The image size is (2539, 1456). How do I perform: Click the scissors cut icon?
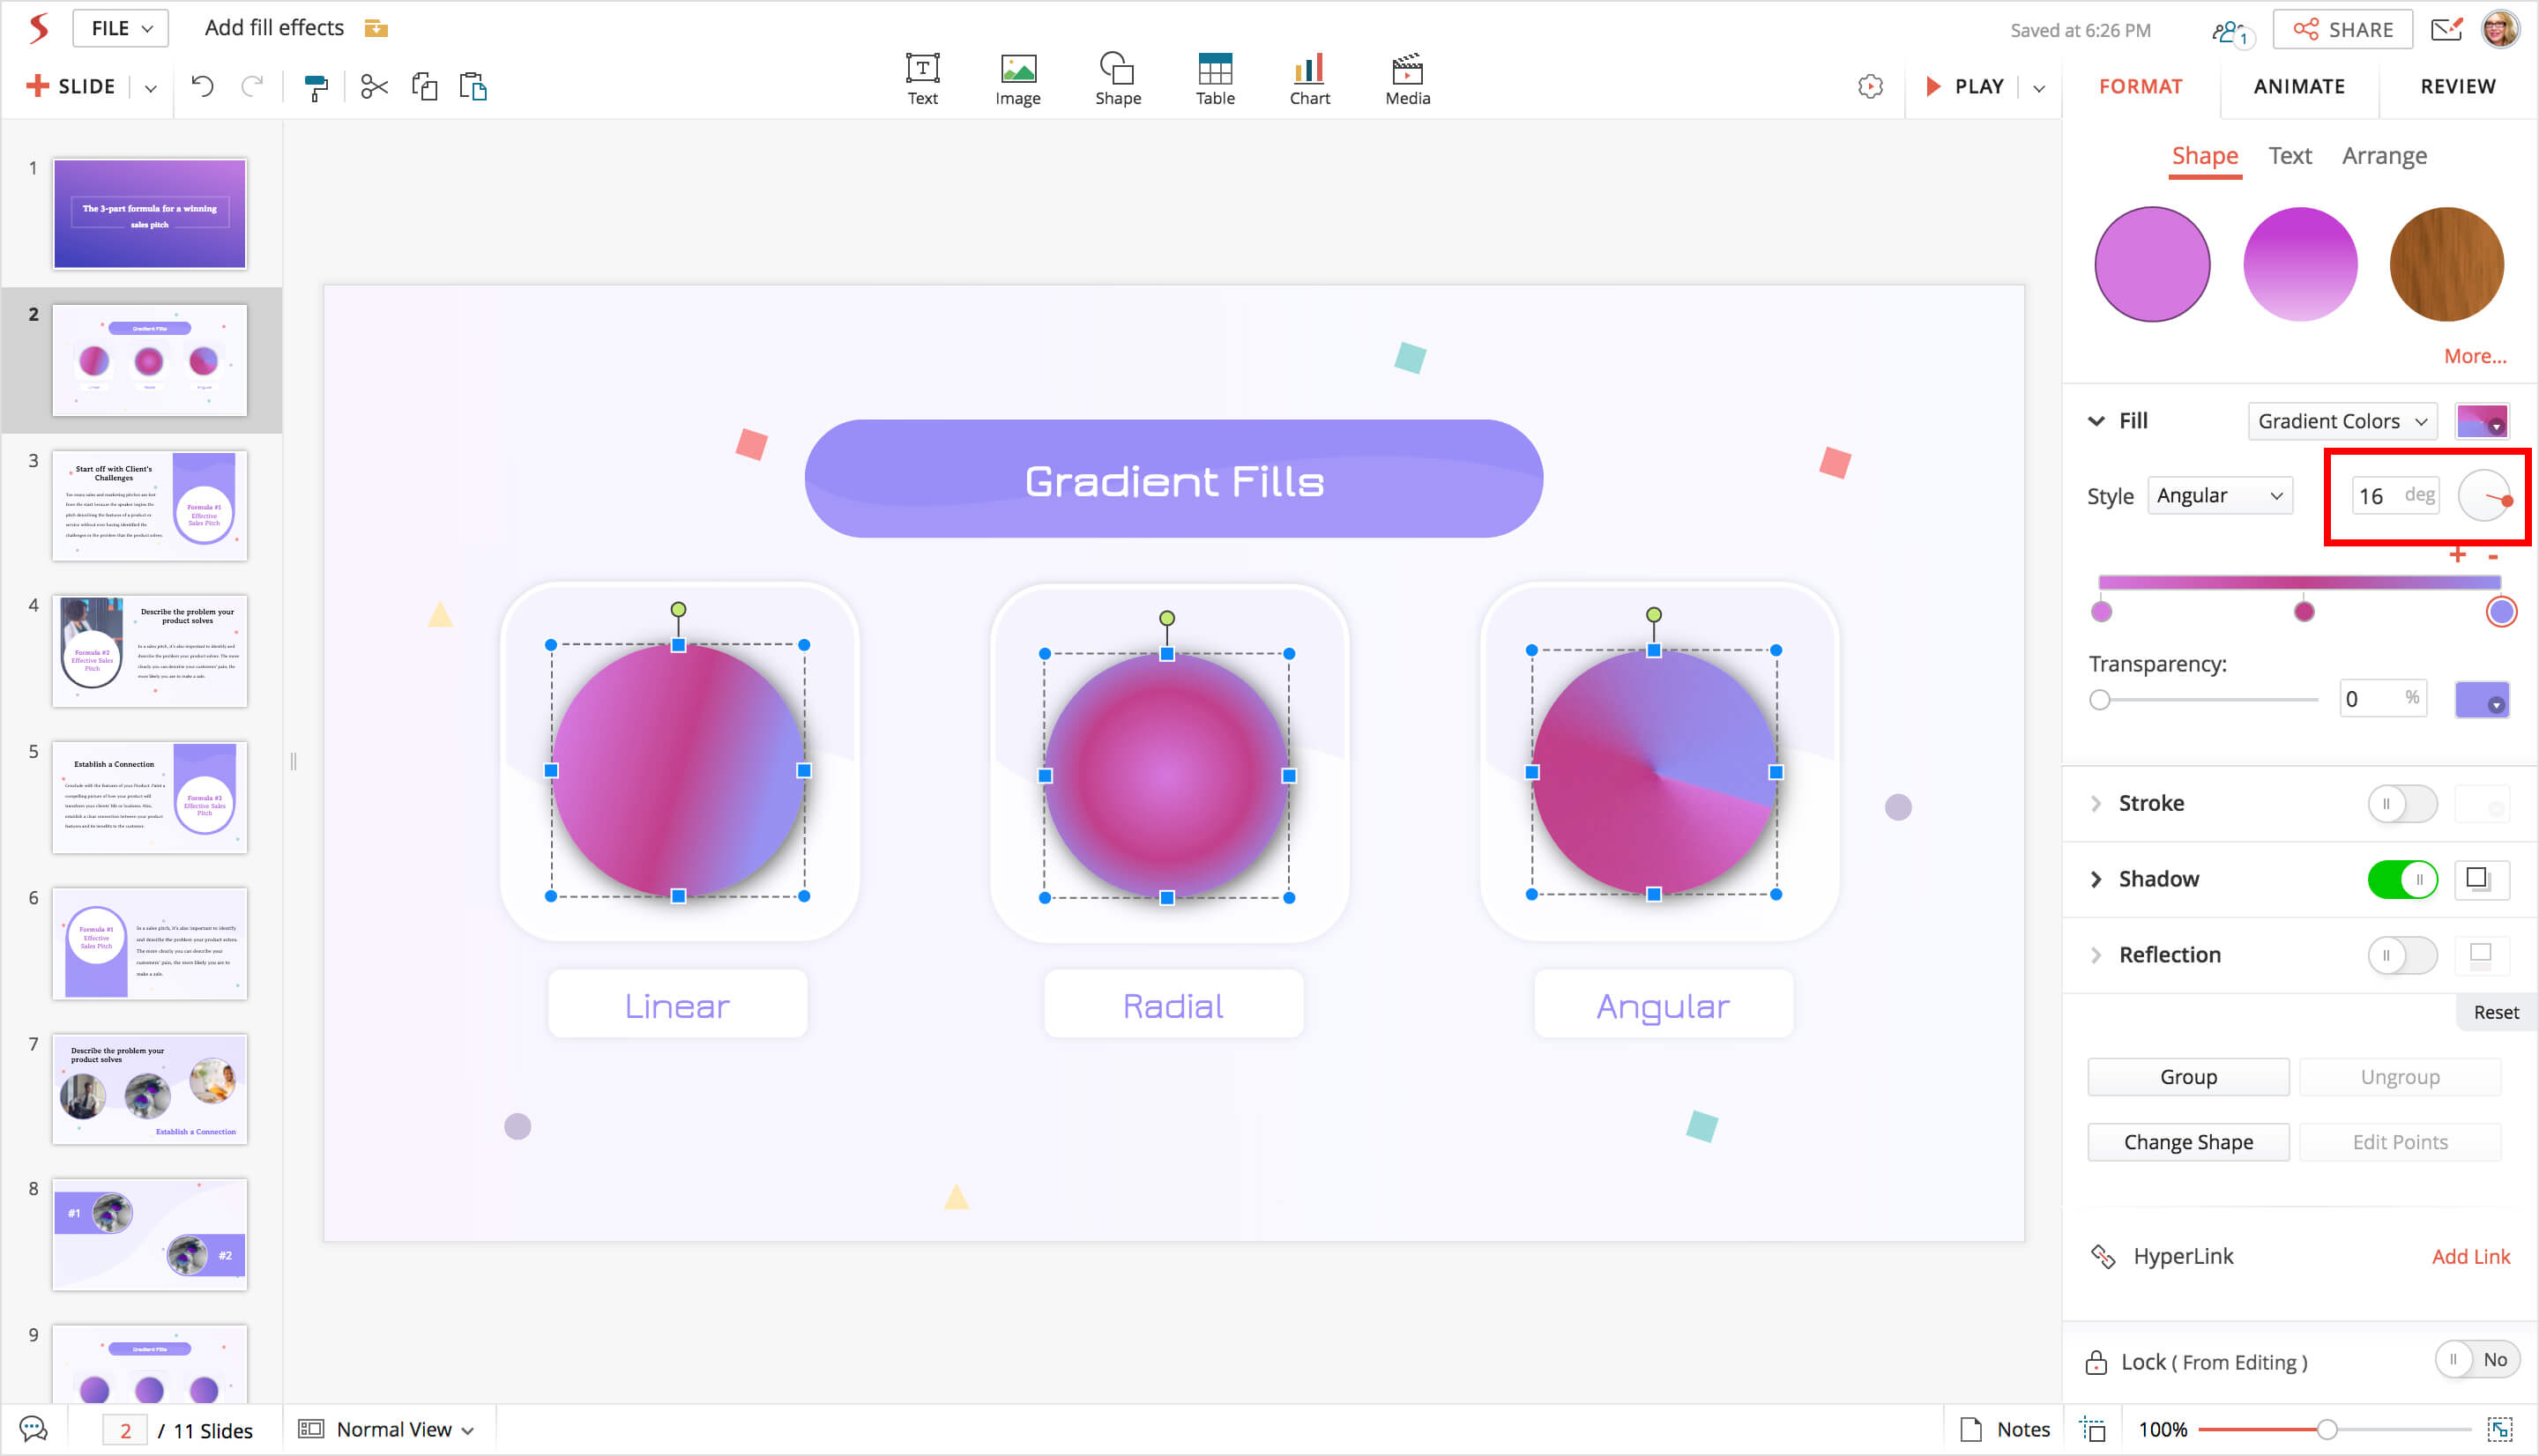click(x=374, y=87)
